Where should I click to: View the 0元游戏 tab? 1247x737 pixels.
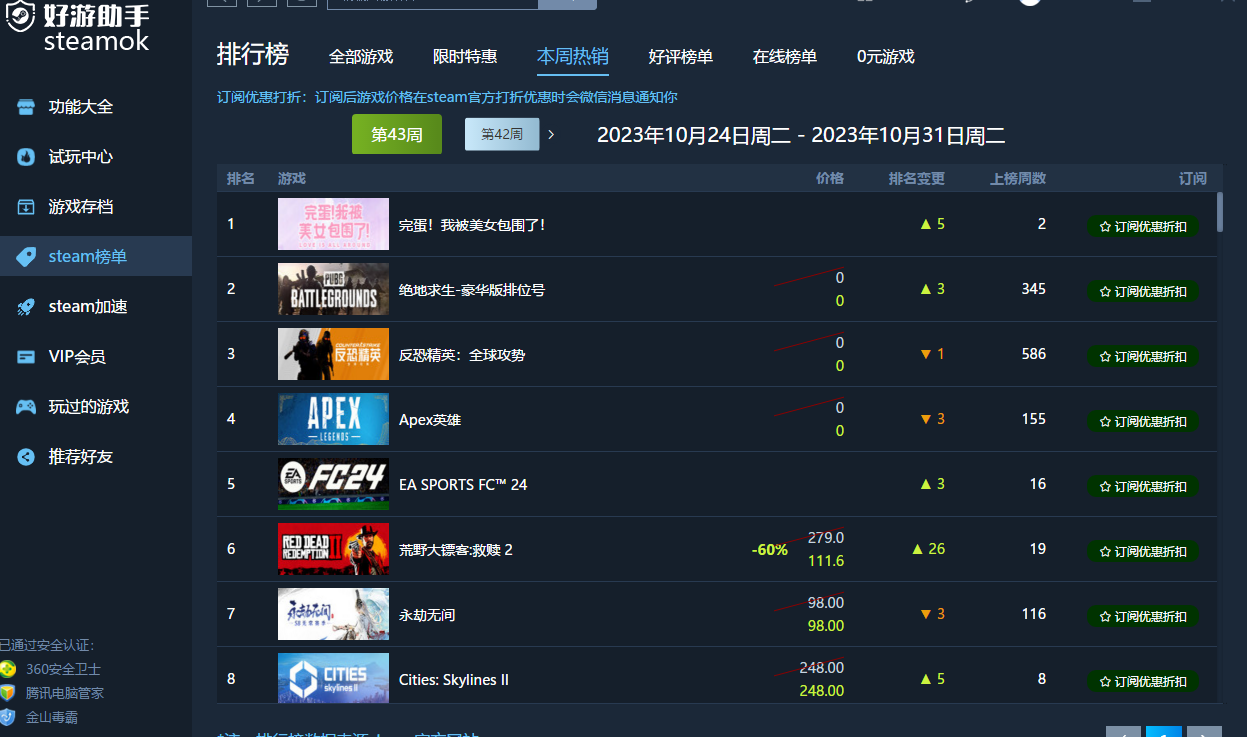(x=886, y=57)
